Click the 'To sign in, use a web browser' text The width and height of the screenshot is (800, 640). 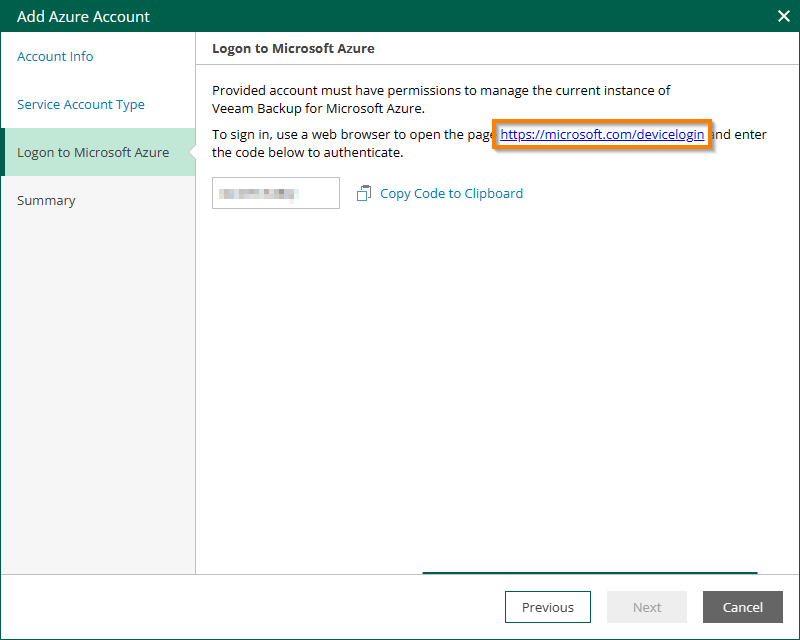(350, 134)
